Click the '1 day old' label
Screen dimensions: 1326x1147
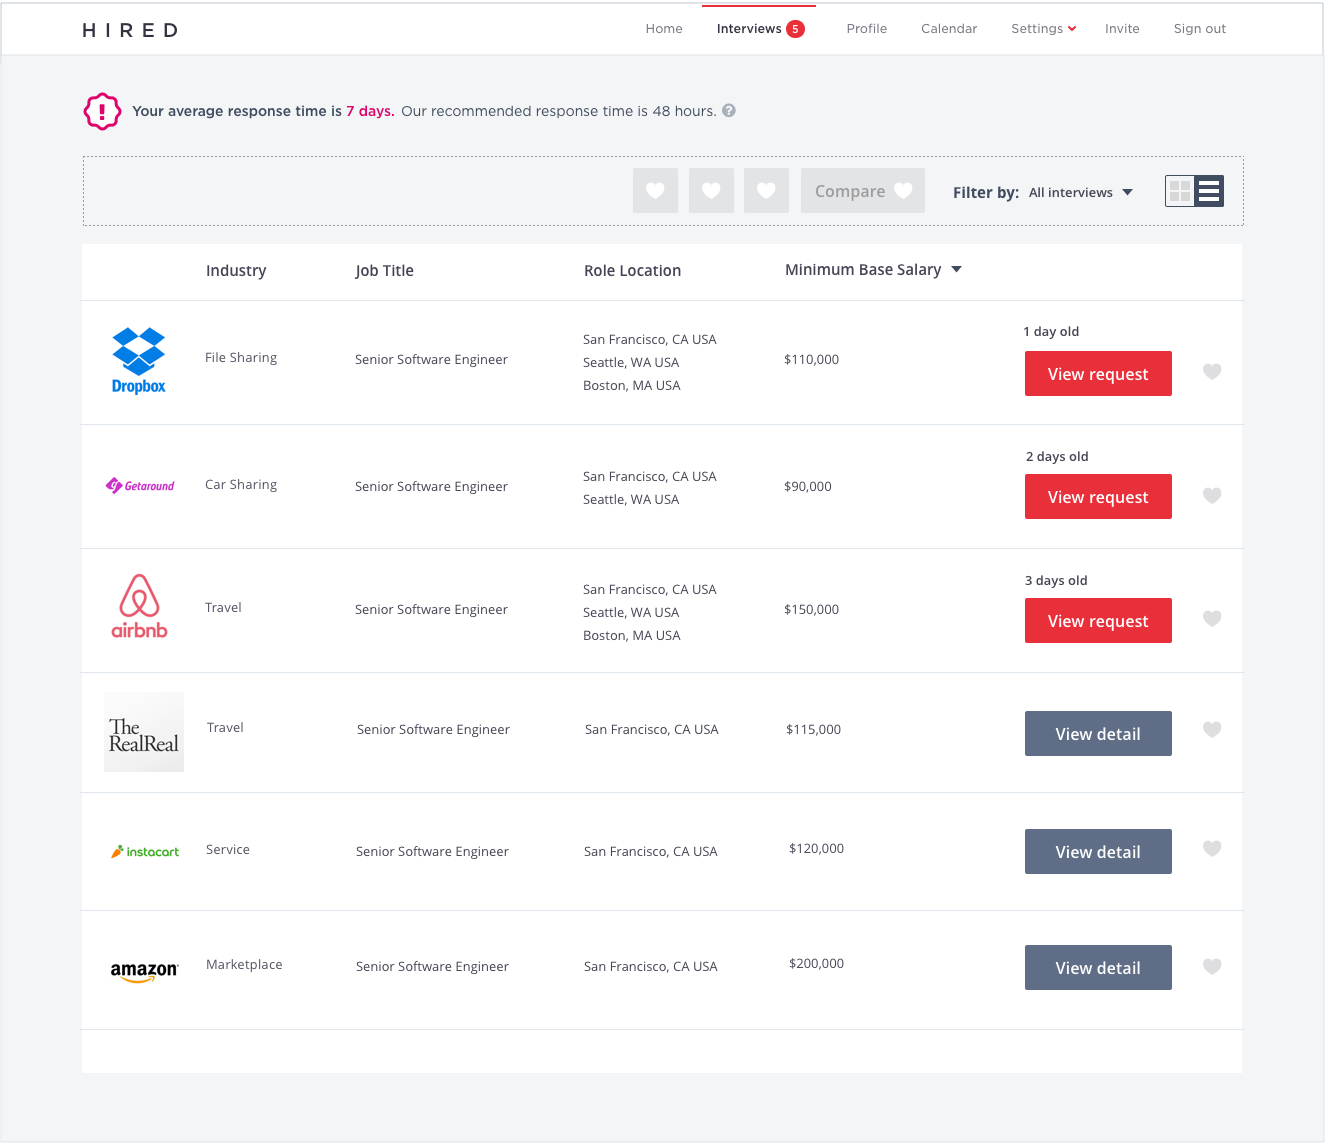coord(1051,332)
